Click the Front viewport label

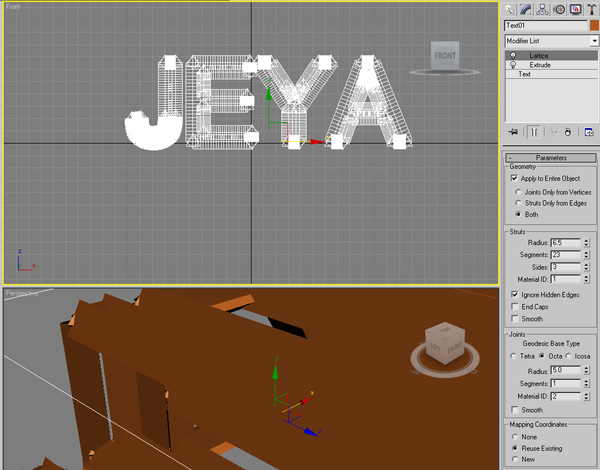[13, 7]
